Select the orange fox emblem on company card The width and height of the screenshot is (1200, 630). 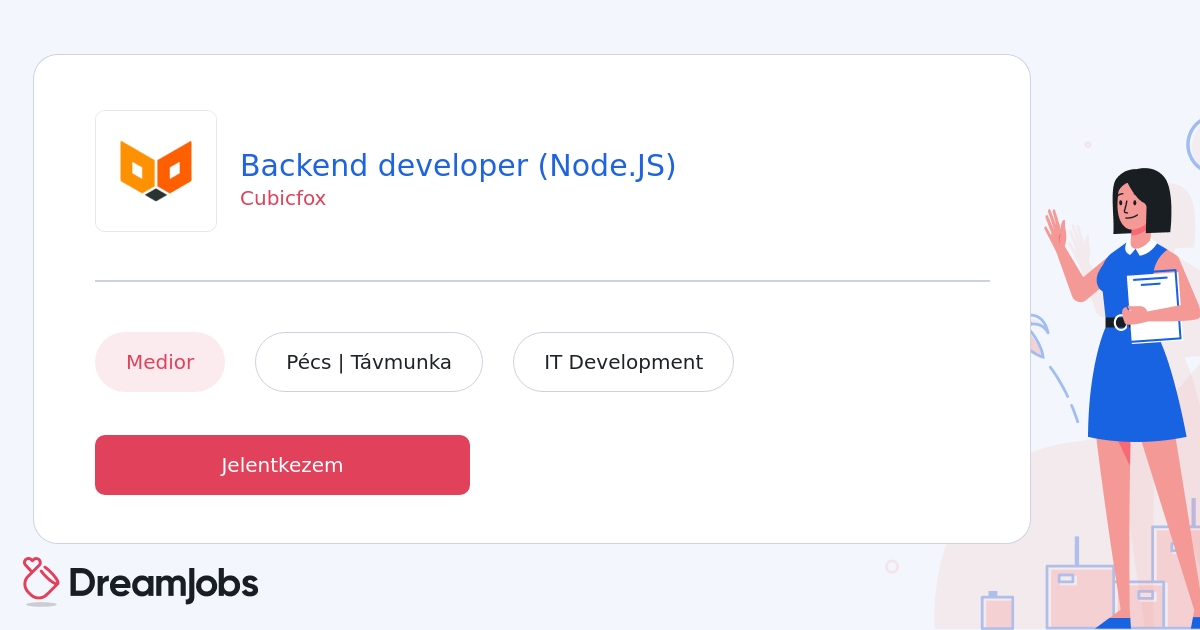click(156, 170)
